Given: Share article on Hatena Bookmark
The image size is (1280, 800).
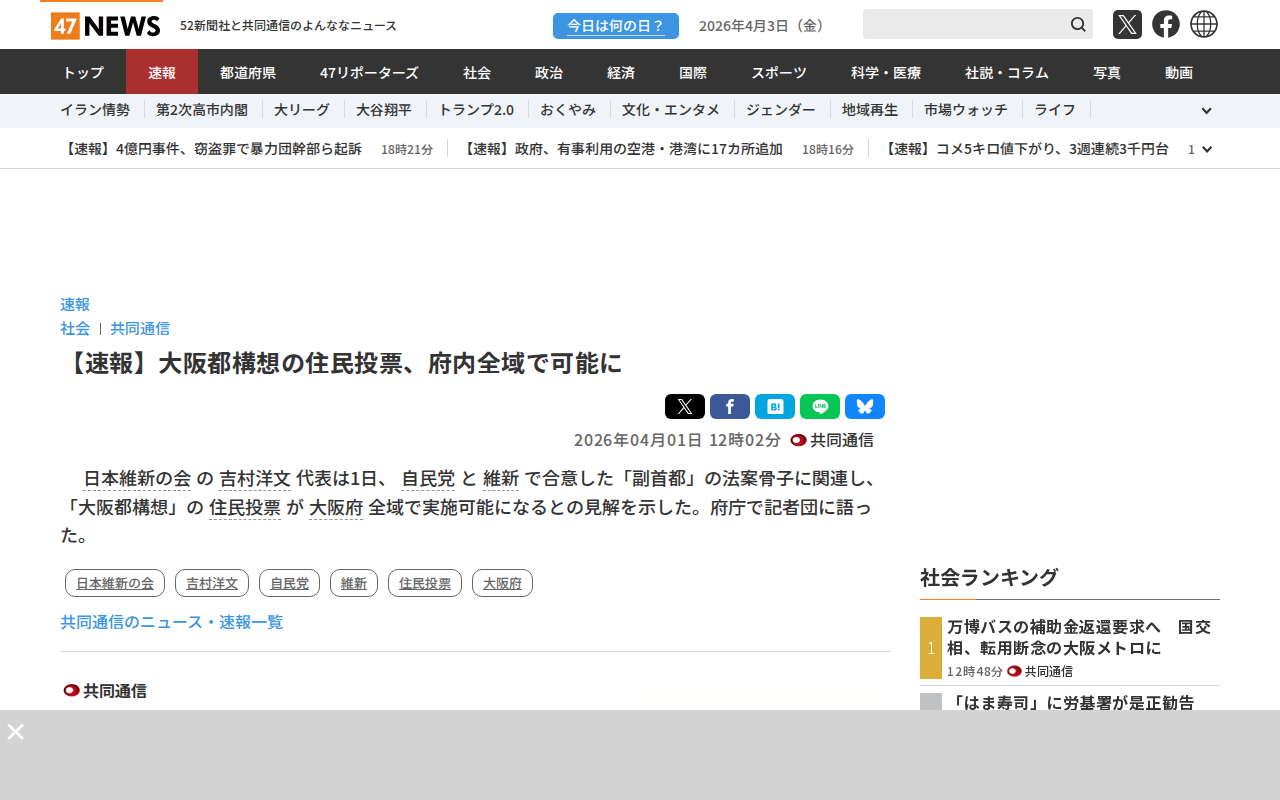Looking at the screenshot, I should [775, 406].
